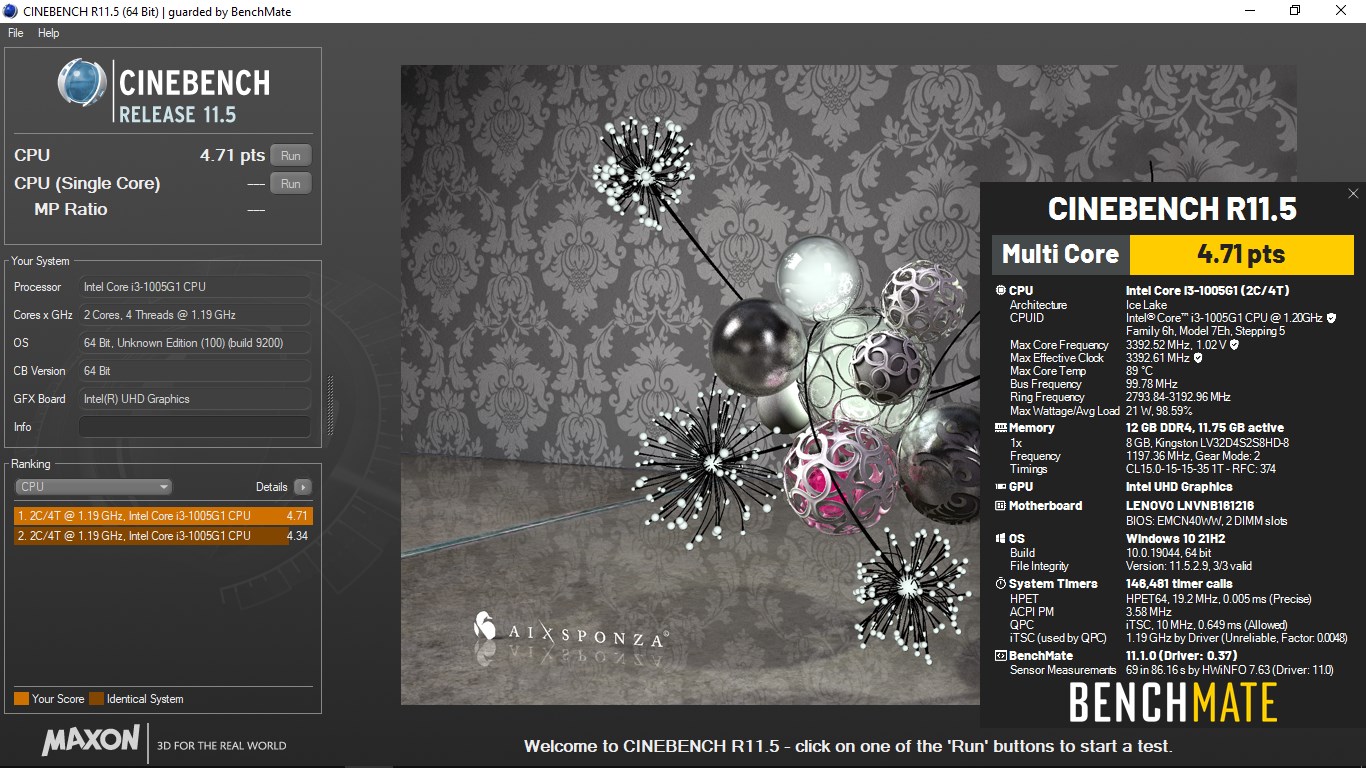Select the 4.71 ranking entry

(x=163, y=516)
